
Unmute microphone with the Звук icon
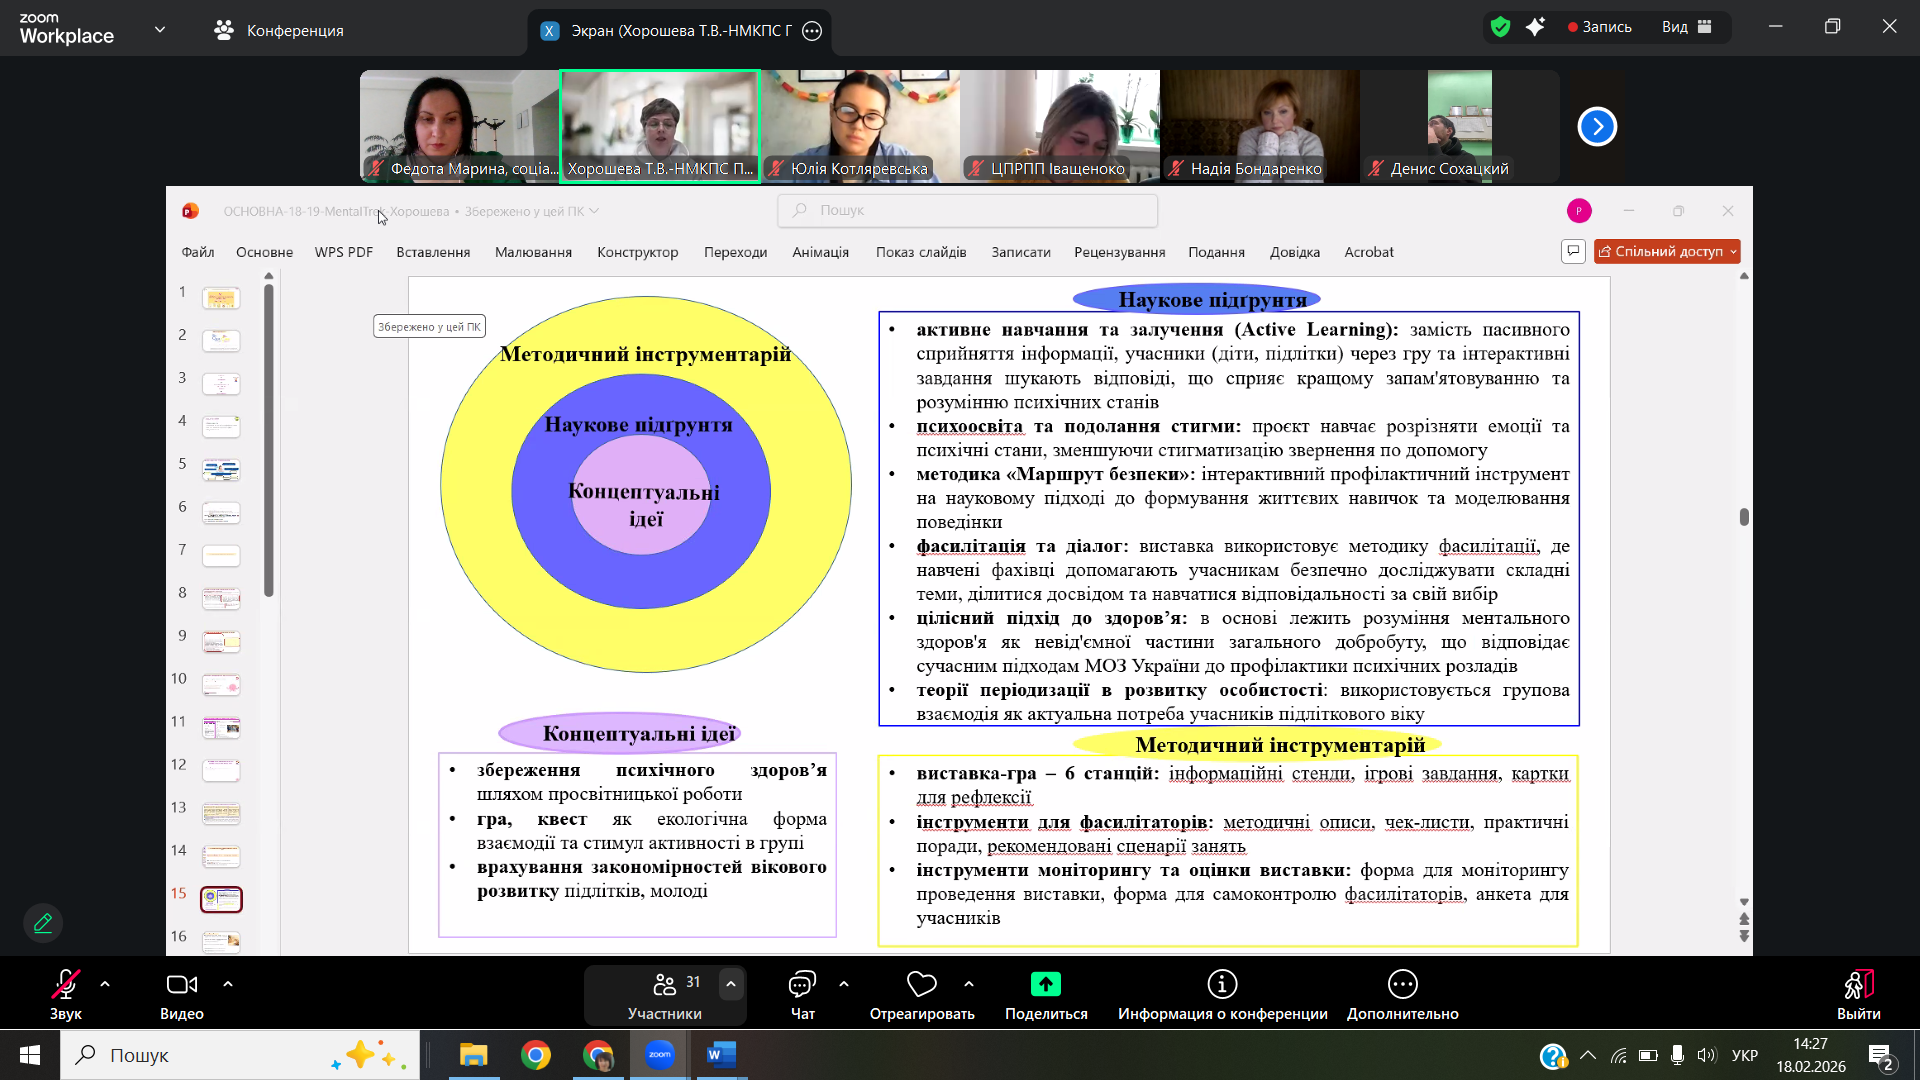tap(65, 985)
